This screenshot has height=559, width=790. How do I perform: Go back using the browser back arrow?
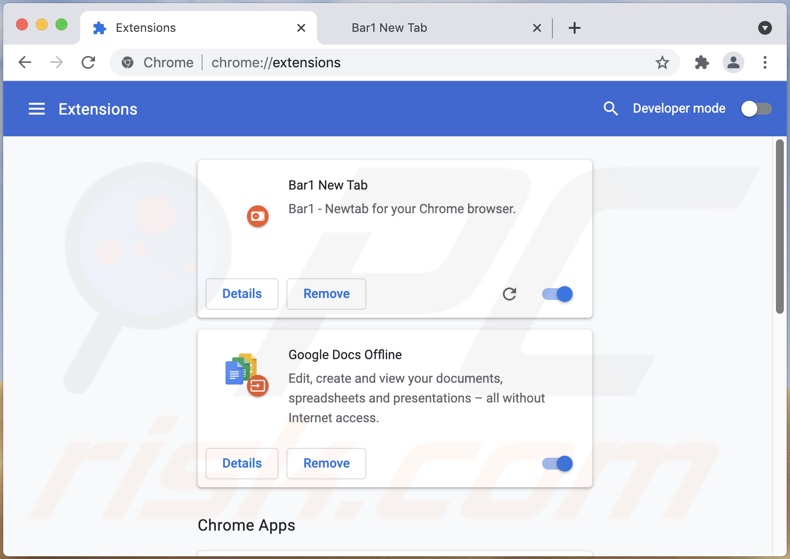[x=25, y=62]
